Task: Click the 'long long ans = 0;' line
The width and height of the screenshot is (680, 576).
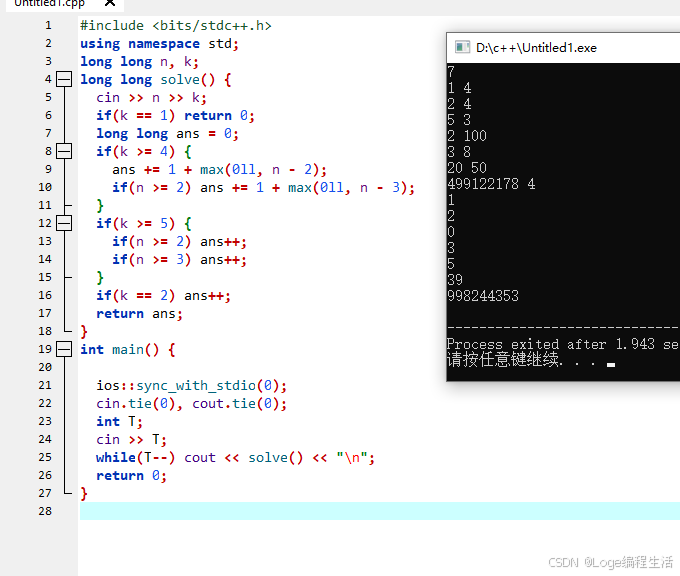Action: coord(167,134)
